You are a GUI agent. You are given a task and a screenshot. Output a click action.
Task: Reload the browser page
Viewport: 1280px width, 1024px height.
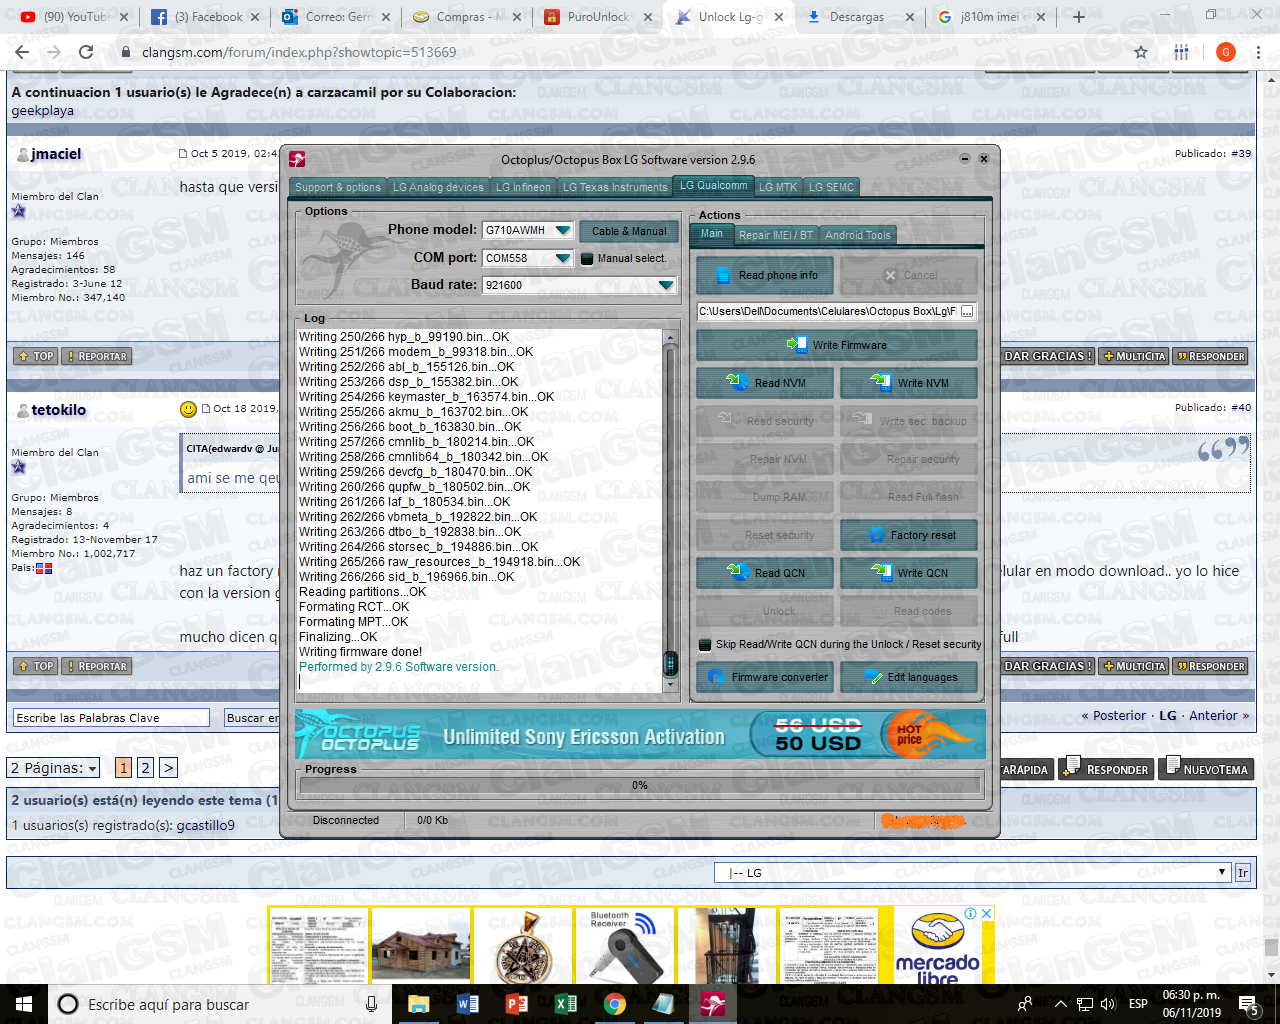pos(86,52)
